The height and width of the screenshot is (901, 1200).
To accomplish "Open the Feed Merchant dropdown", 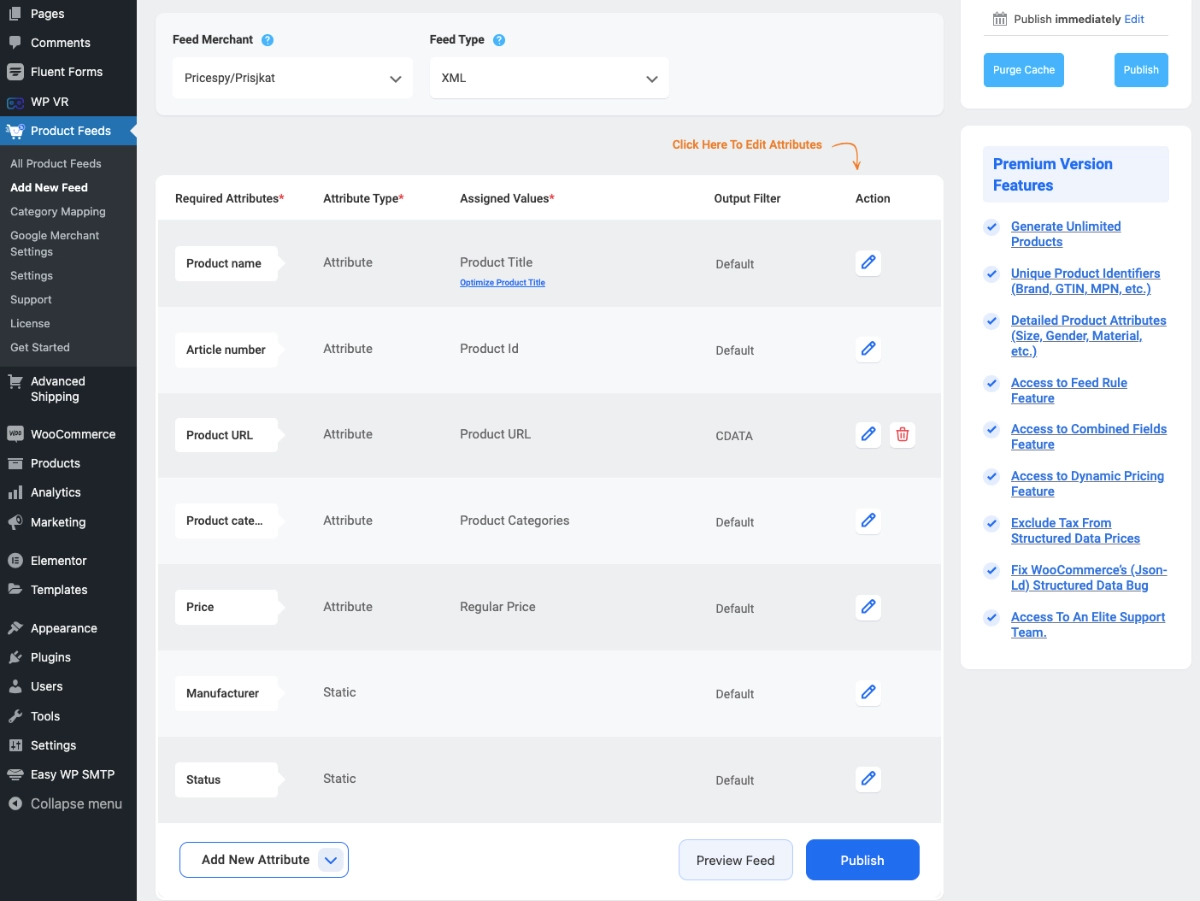I will tap(292, 78).
